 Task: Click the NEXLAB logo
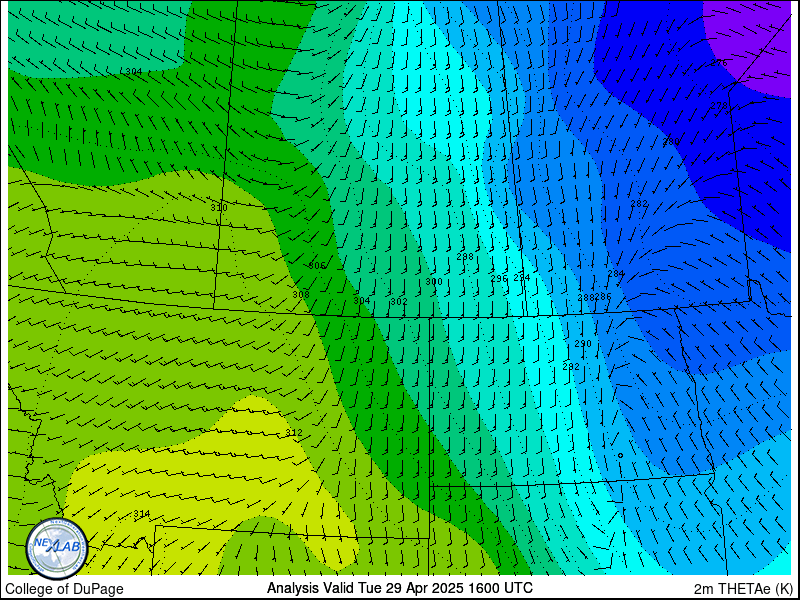57,549
